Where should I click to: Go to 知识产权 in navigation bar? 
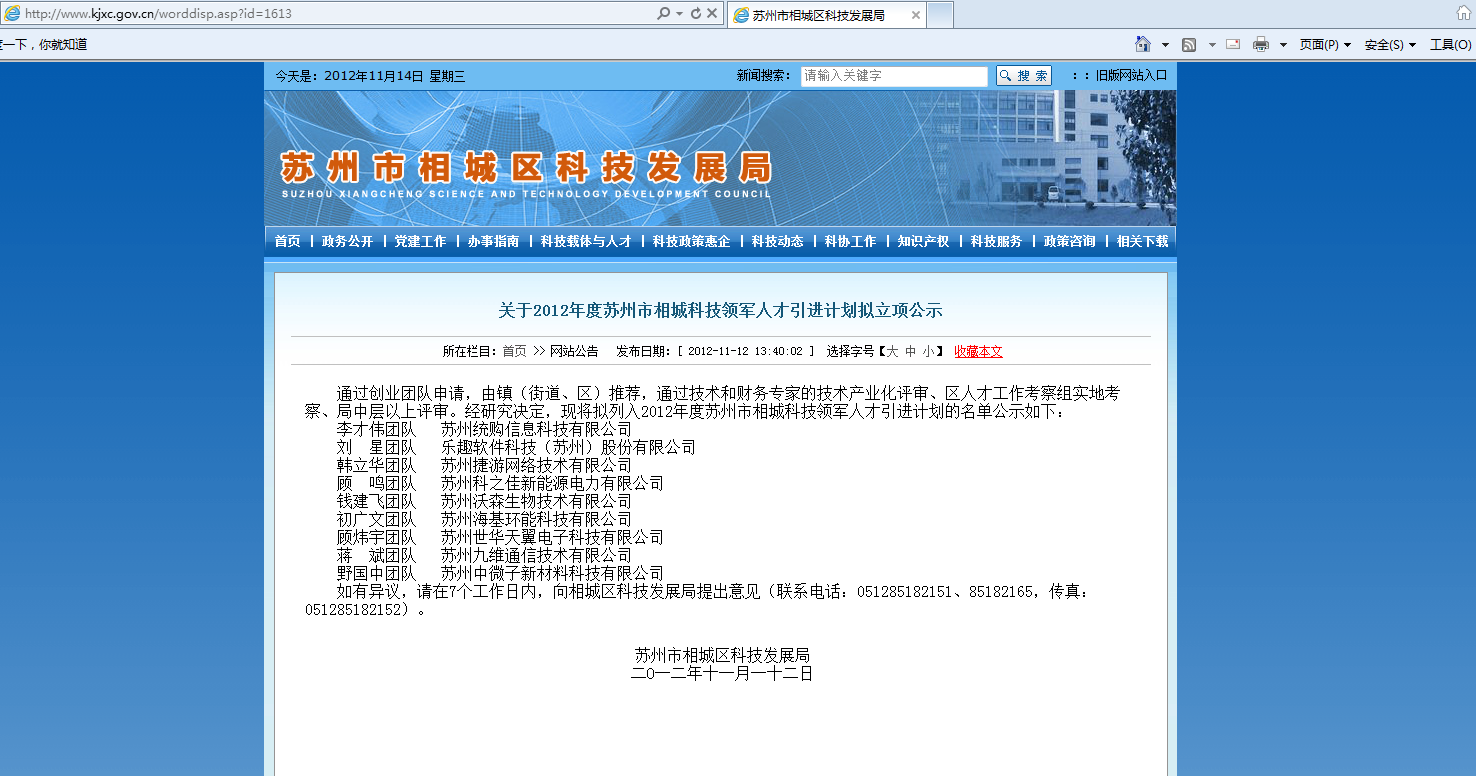pos(923,241)
